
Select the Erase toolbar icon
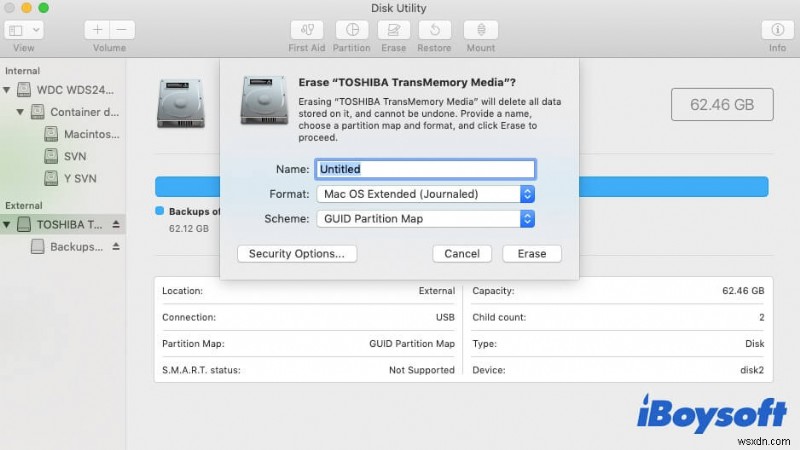(x=393, y=30)
